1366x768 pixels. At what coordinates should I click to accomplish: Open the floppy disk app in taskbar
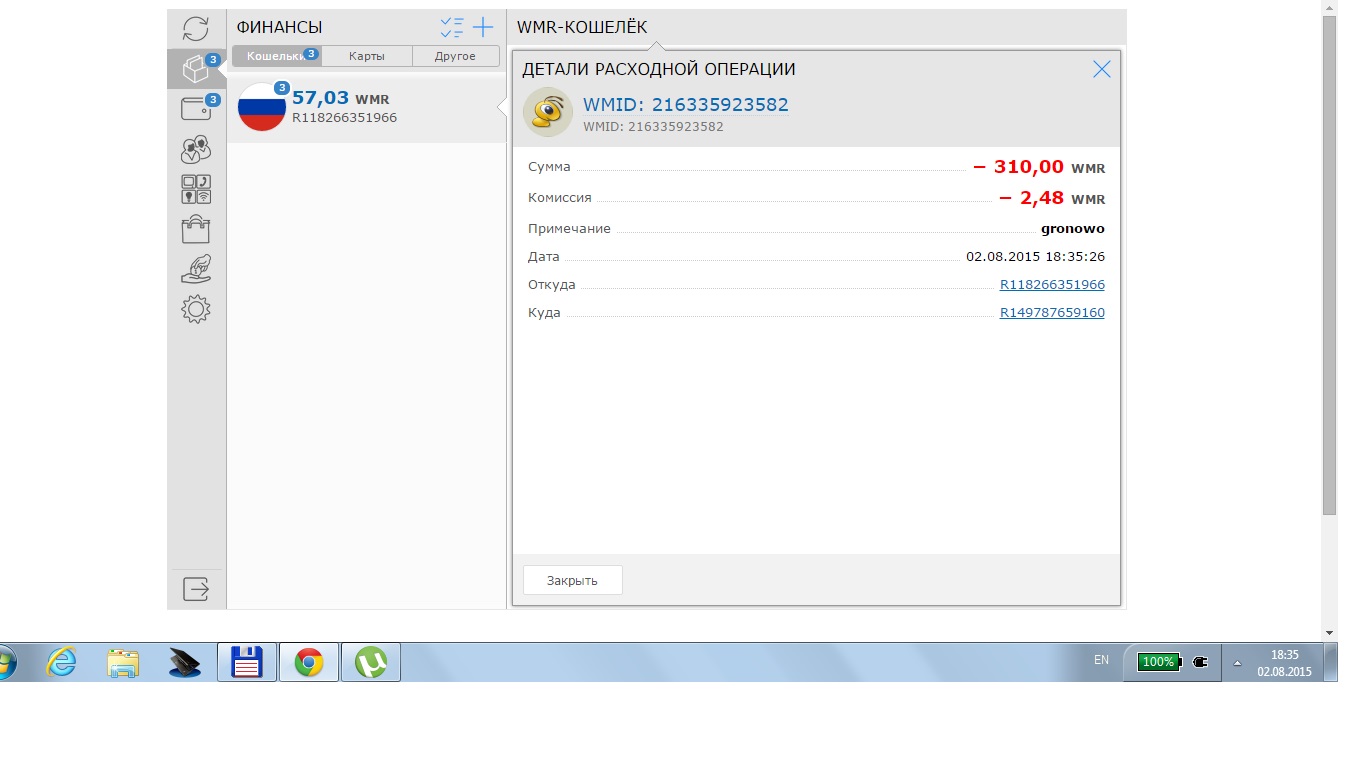(247, 662)
